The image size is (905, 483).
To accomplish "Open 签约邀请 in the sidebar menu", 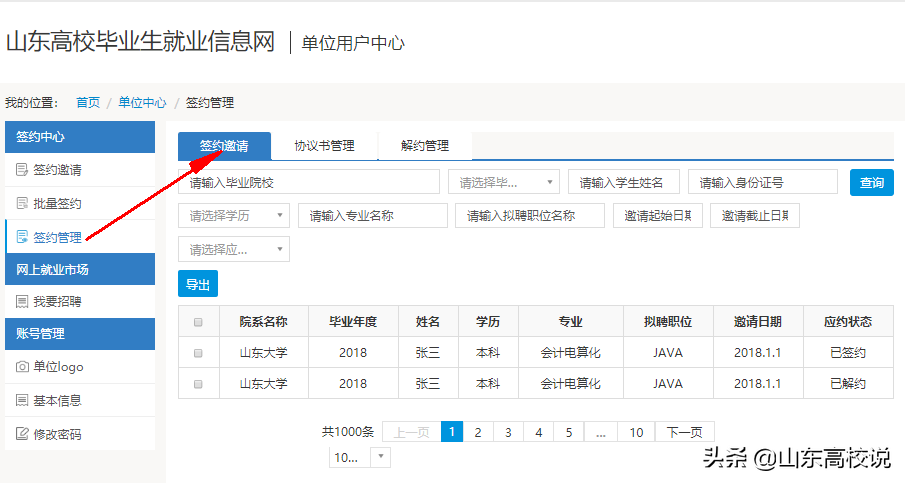I will coord(80,170).
